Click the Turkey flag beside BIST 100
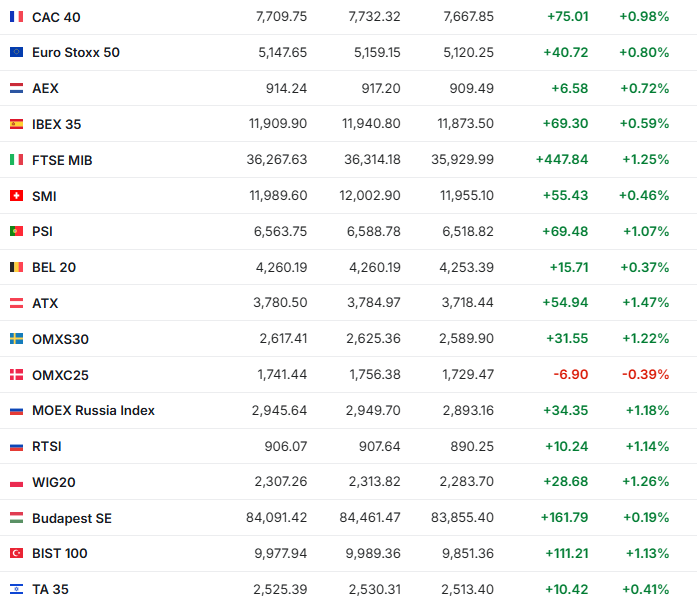This screenshot has height=605, width=697. [x=16, y=553]
